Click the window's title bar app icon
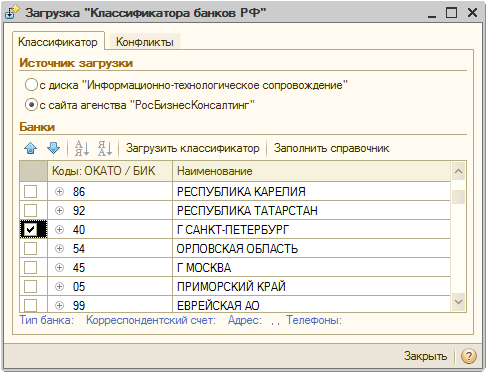Viewport: 486px width, 372px height. click(12, 13)
